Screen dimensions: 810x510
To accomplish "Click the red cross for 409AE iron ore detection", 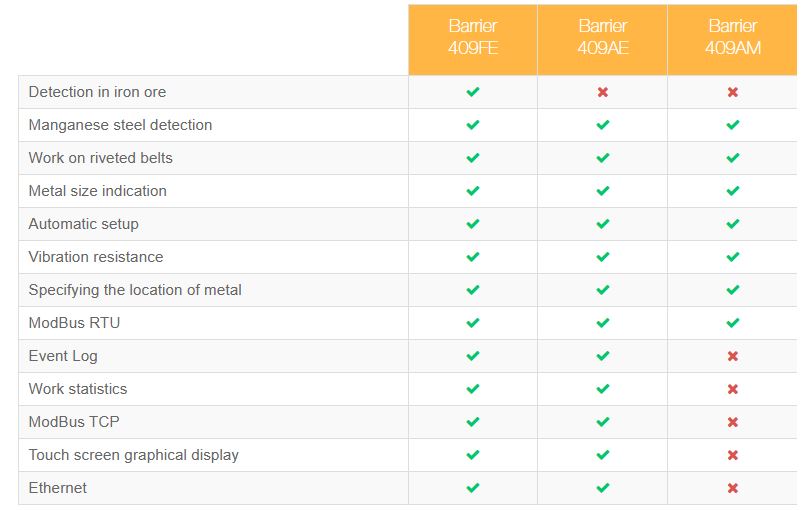I will tap(602, 92).
